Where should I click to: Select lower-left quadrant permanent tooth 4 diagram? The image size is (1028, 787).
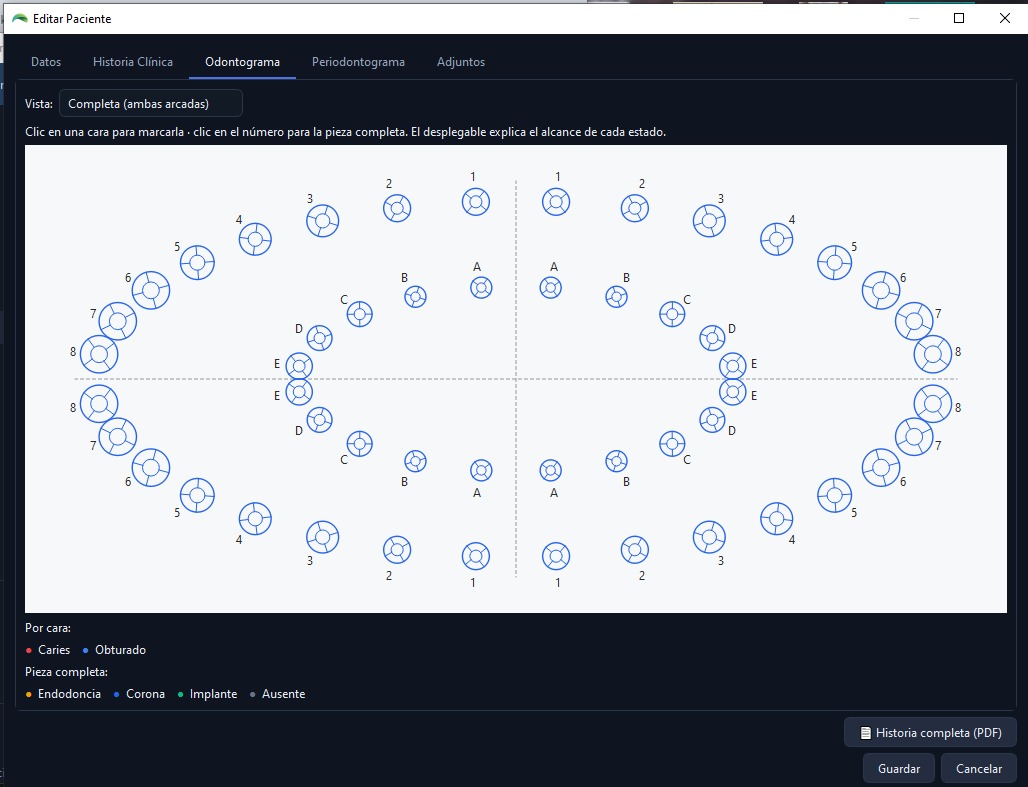pyautogui.click(x=255, y=519)
